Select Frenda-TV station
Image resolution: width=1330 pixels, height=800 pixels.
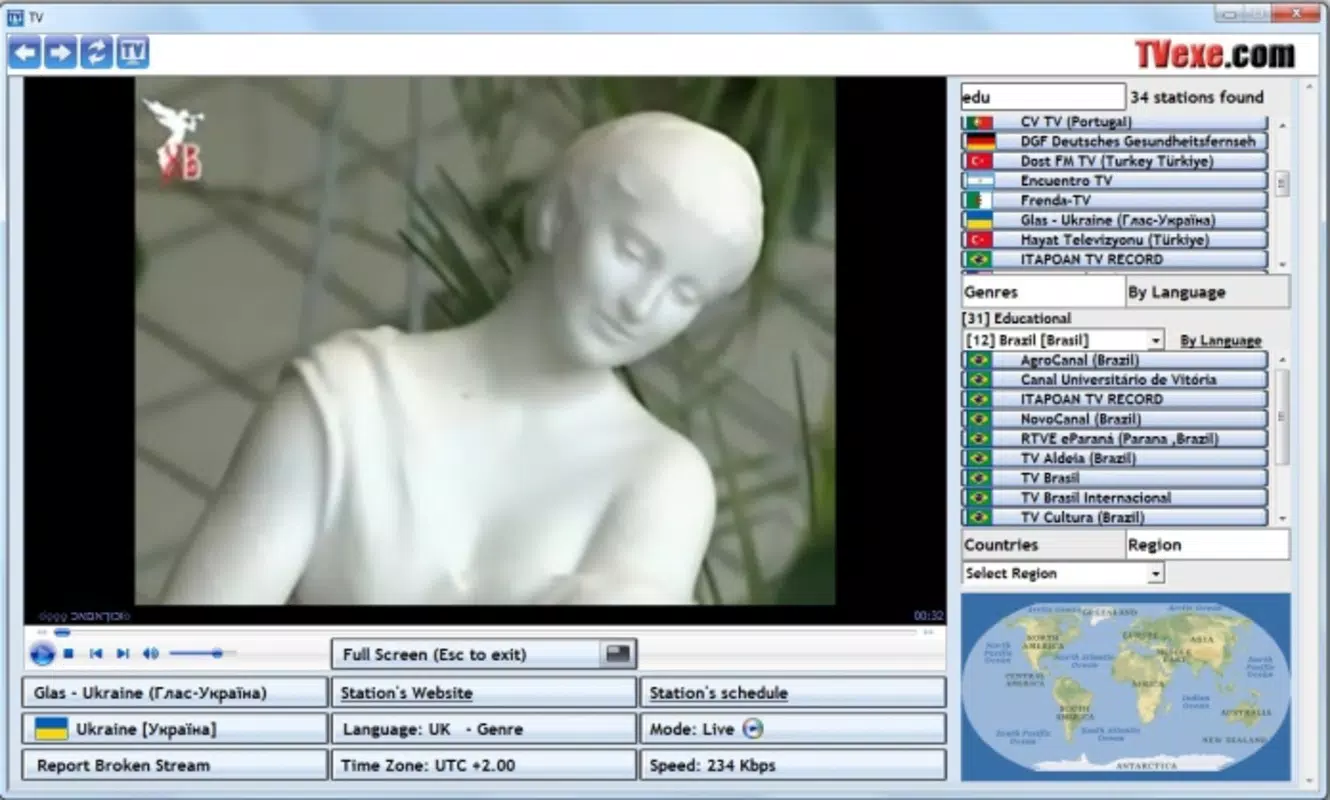coord(1115,200)
